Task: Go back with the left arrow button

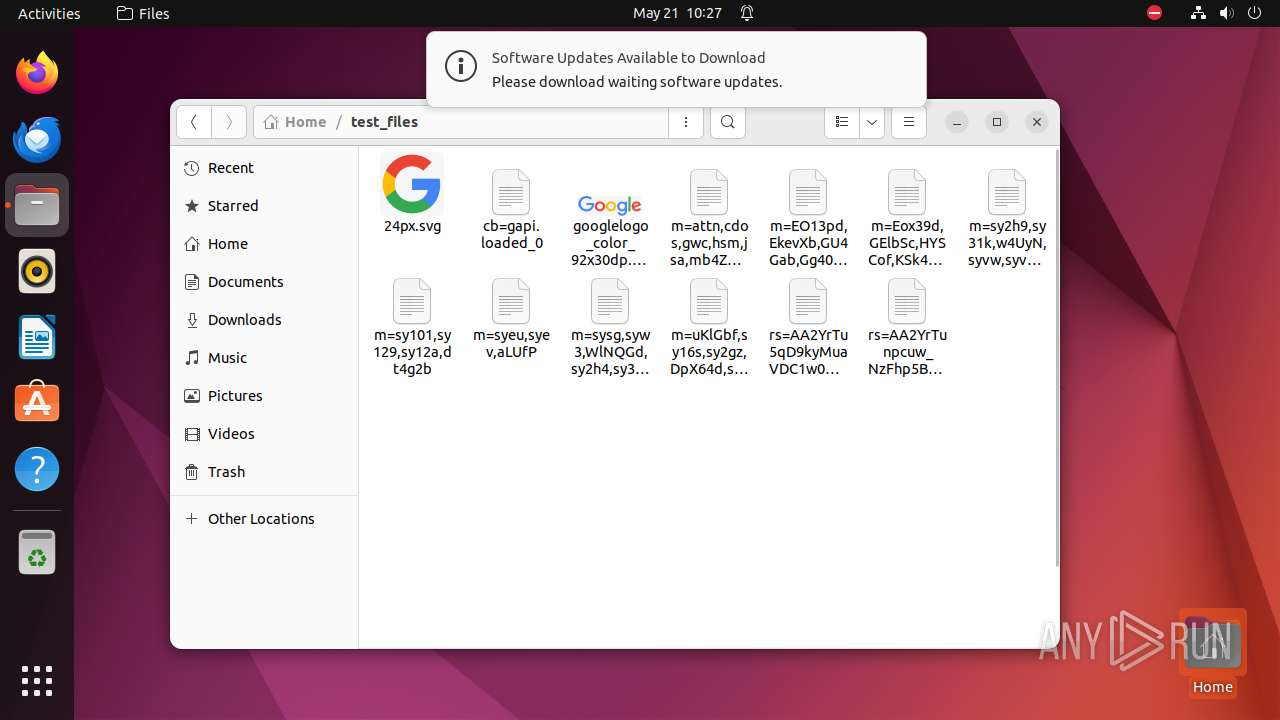Action: coord(194,122)
